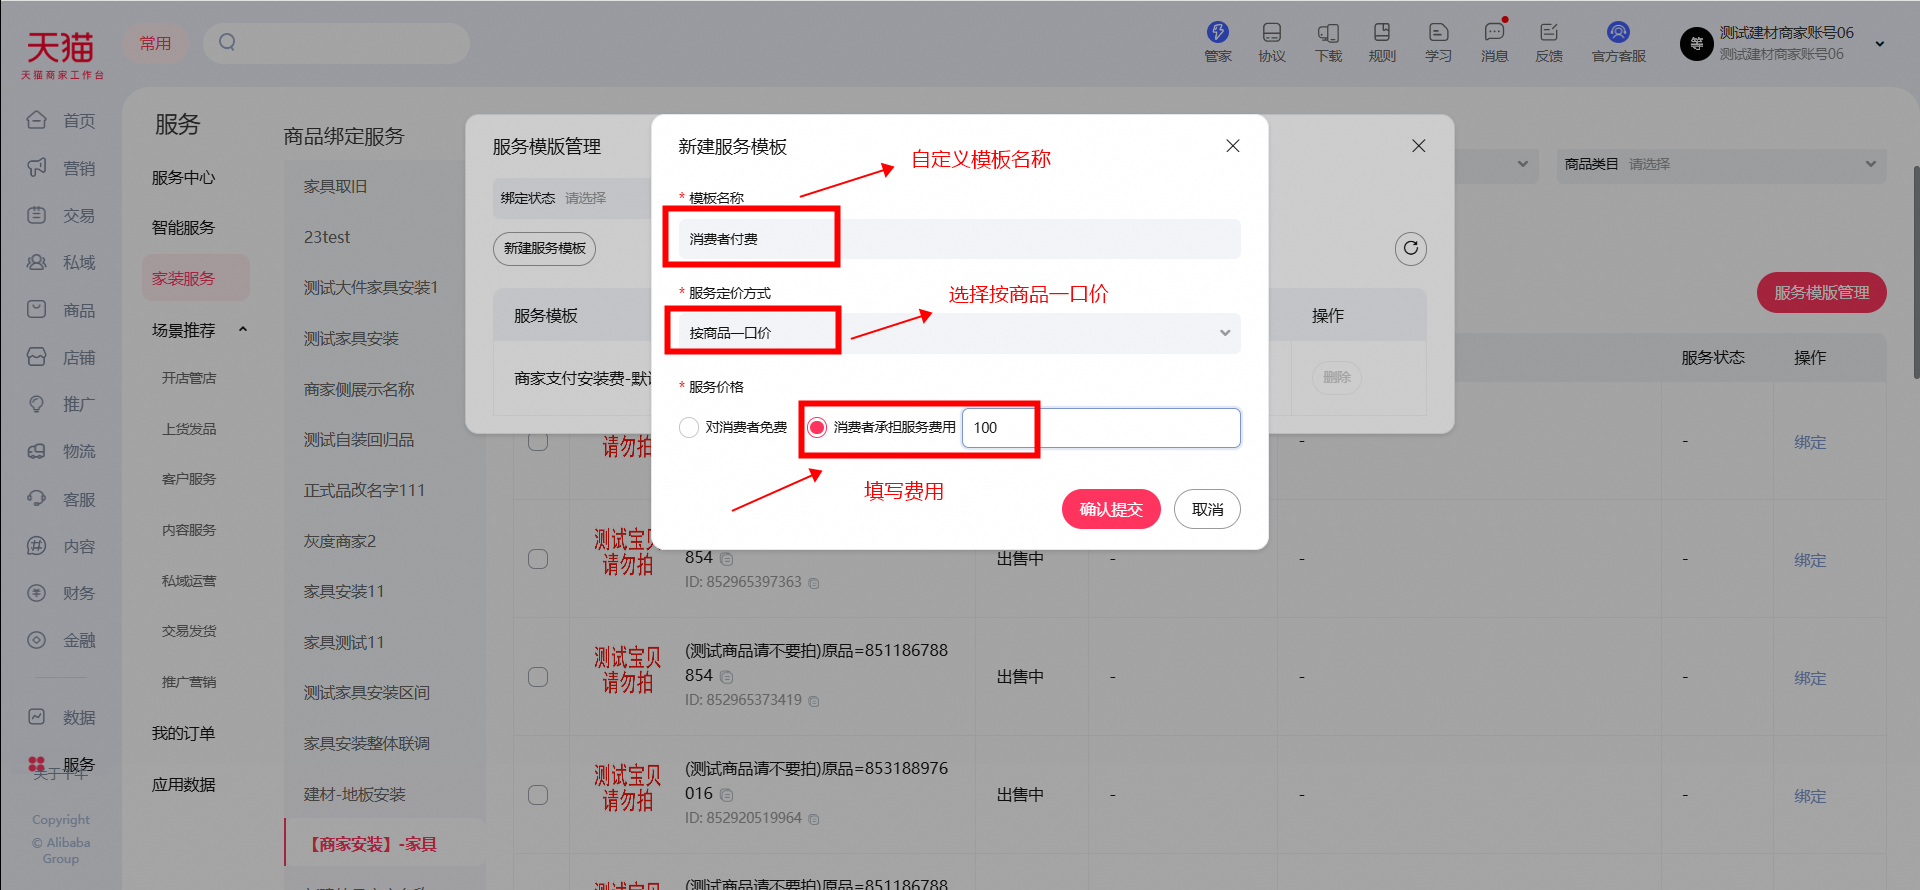Select 家具取旧 service item
Image resolution: width=1920 pixels, height=890 pixels.
[336, 186]
